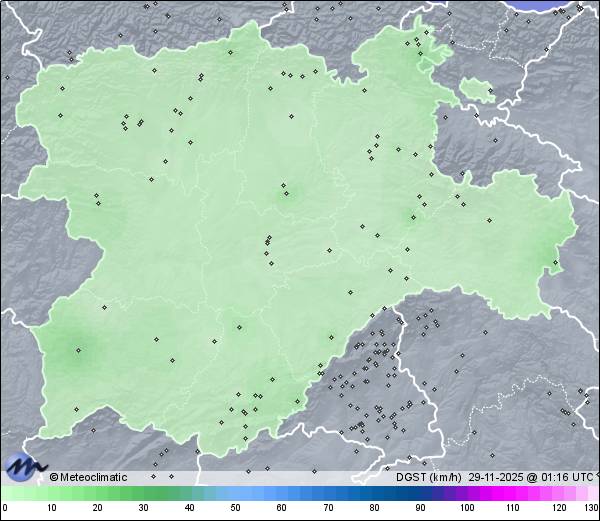This screenshot has width=600, height=521.
Task: Click the 120 legend number label
Action: pos(558,509)
